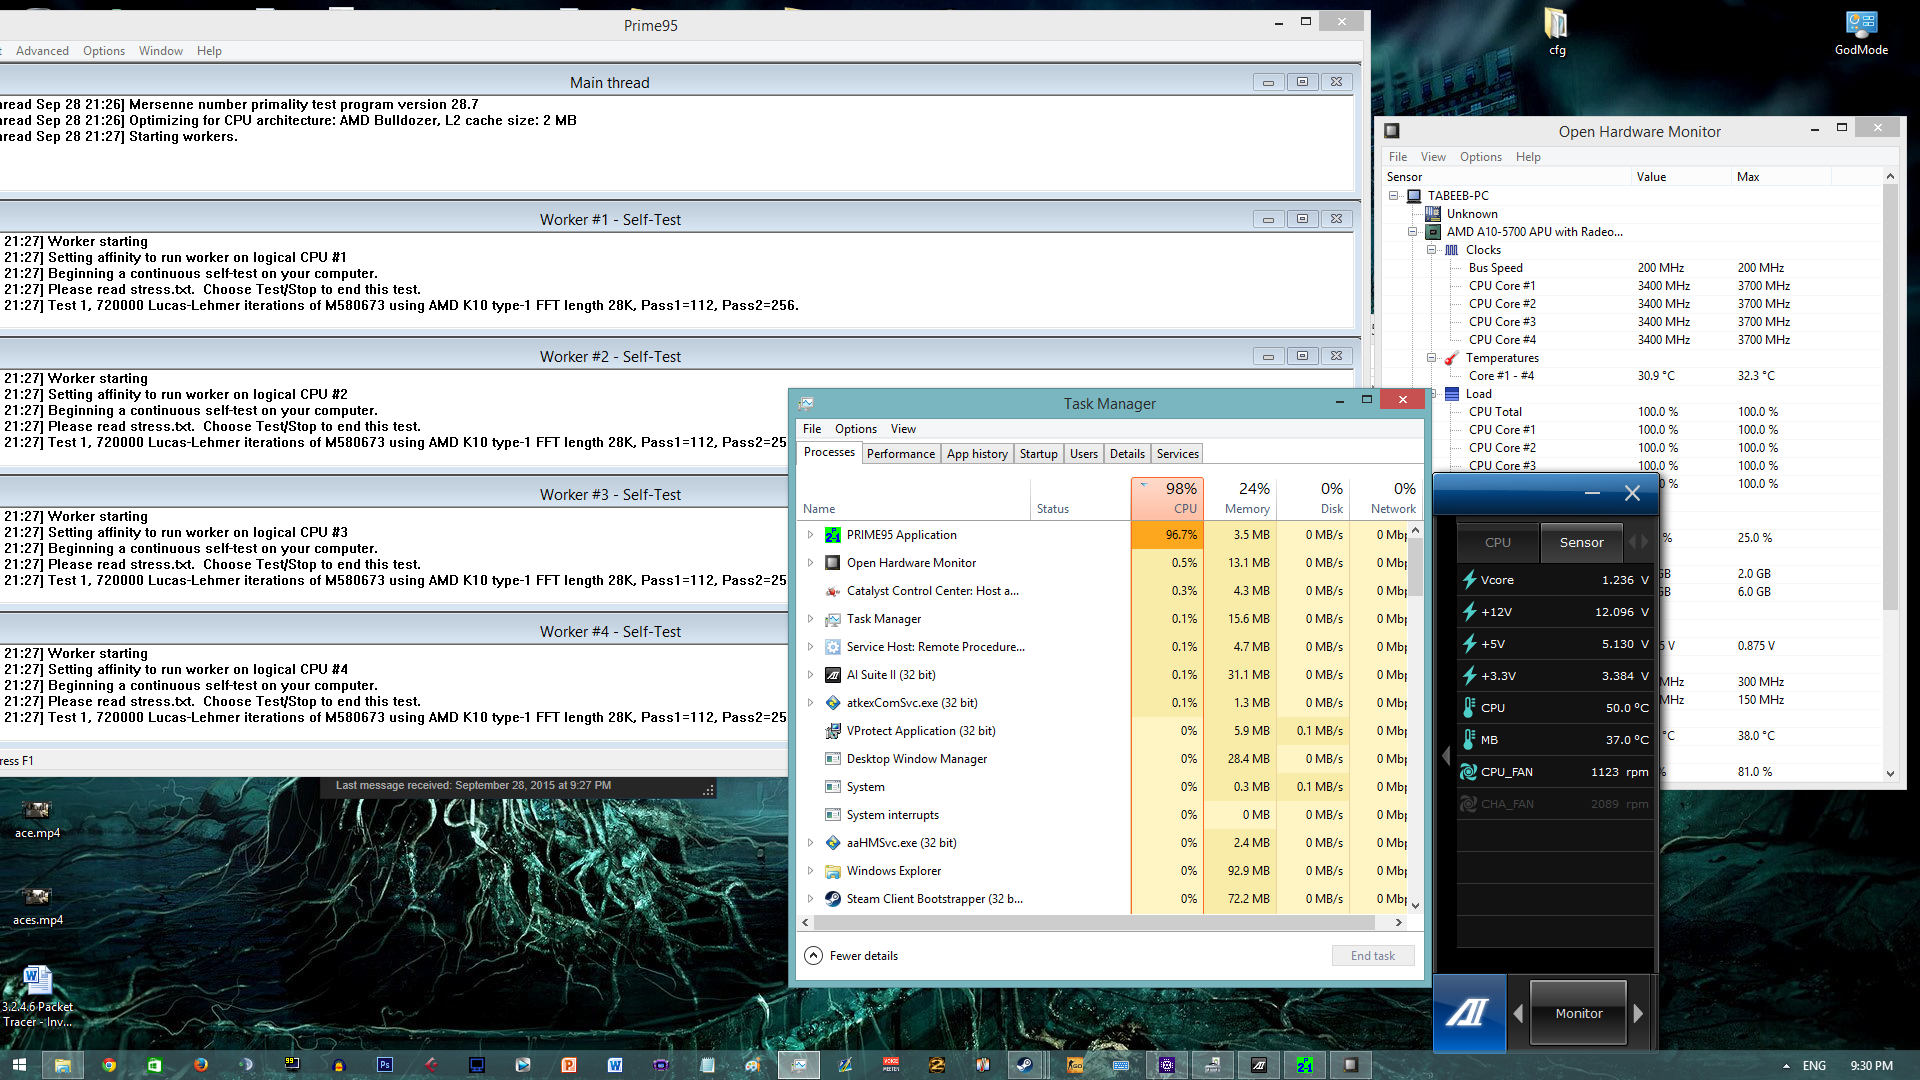
Task: Click the CPU thermometer icon in AI Suite
Action: [1469, 708]
